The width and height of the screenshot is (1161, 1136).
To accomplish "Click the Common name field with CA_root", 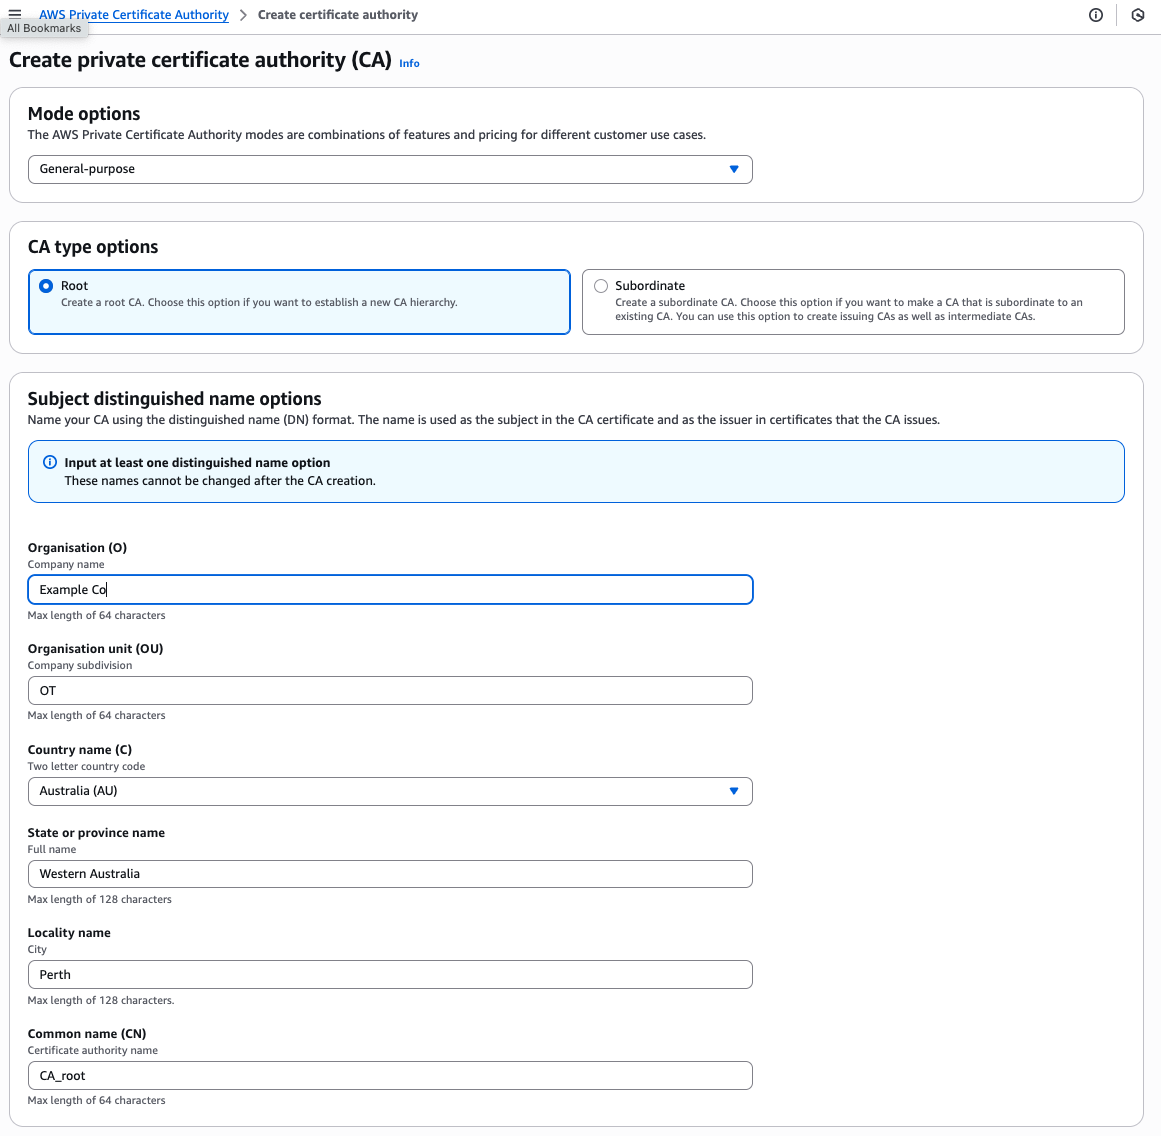I will click(390, 1076).
